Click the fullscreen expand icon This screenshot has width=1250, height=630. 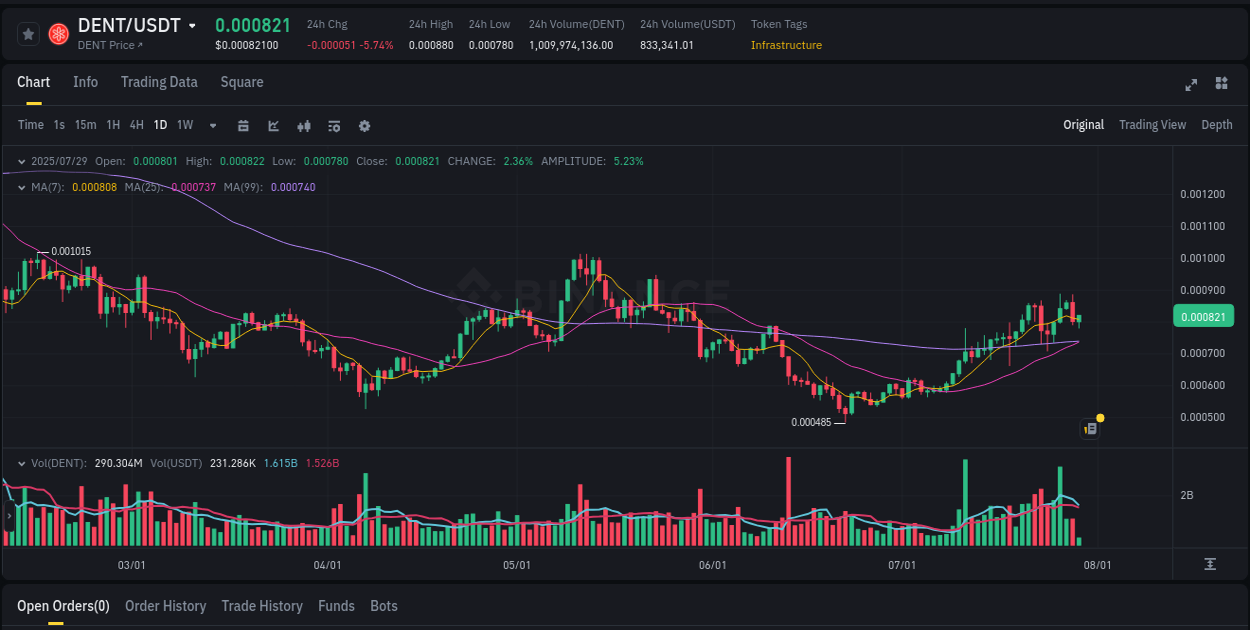tap(1191, 85)
